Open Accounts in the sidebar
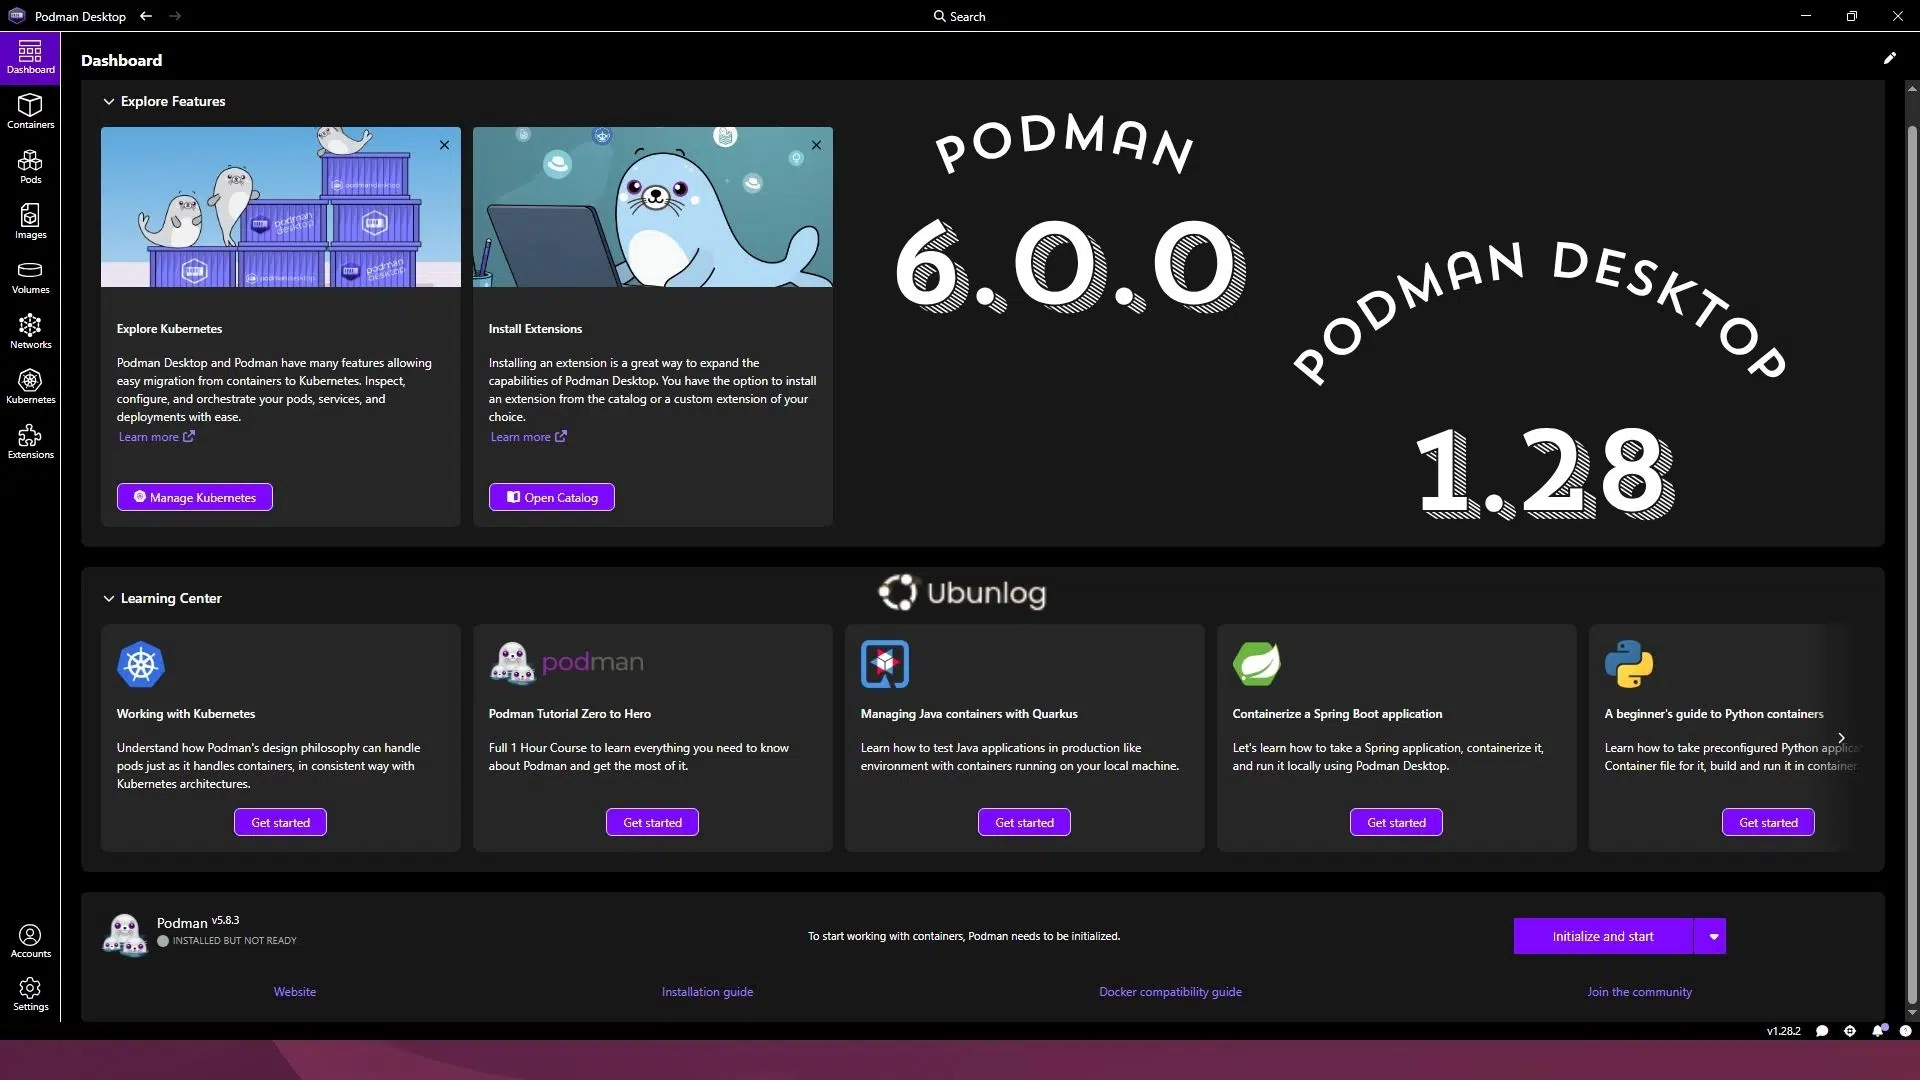The width and height of the screenshot is (1920, 1080). pyautogui.click(x=30, y=941)
